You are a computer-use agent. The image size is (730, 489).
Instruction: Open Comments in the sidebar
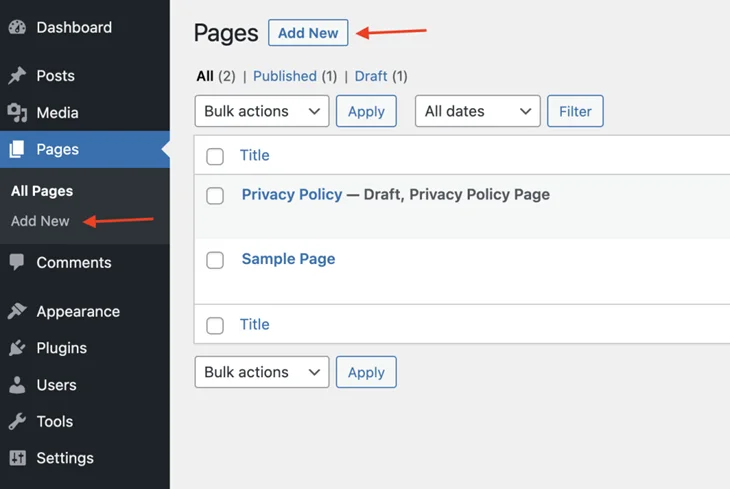85,262
